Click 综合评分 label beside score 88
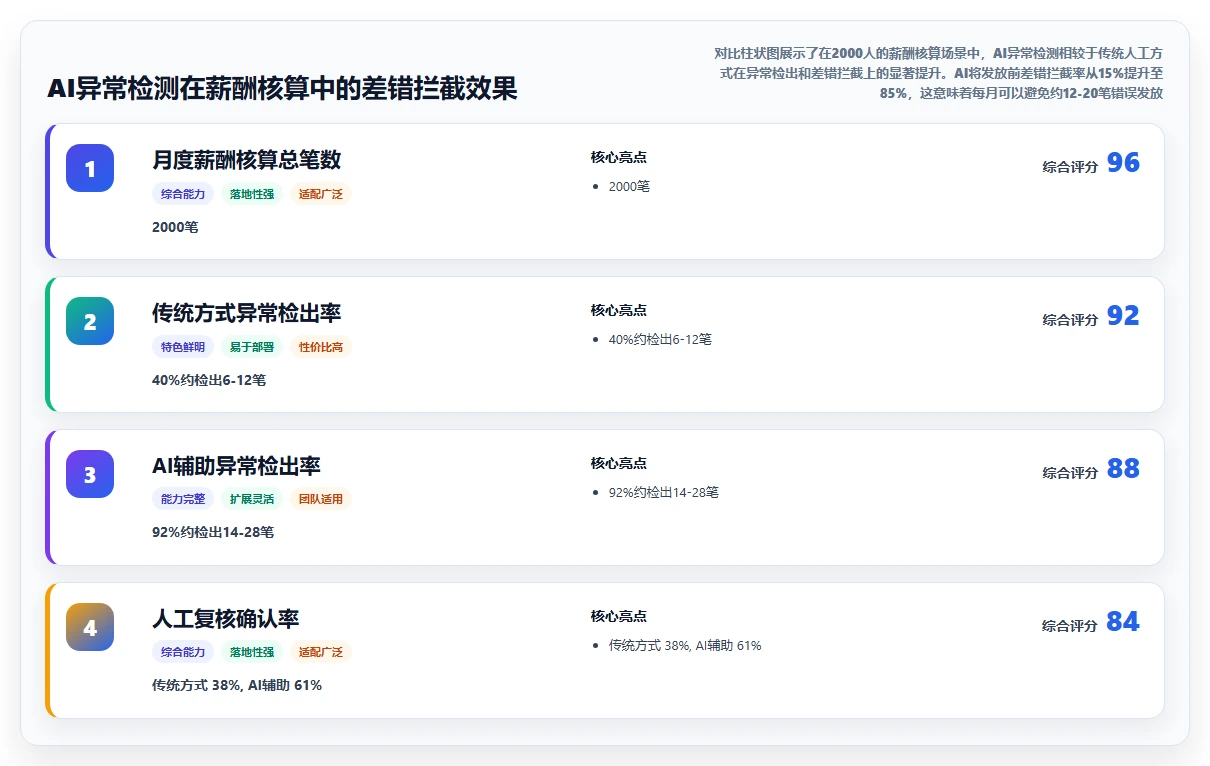 1070,473
